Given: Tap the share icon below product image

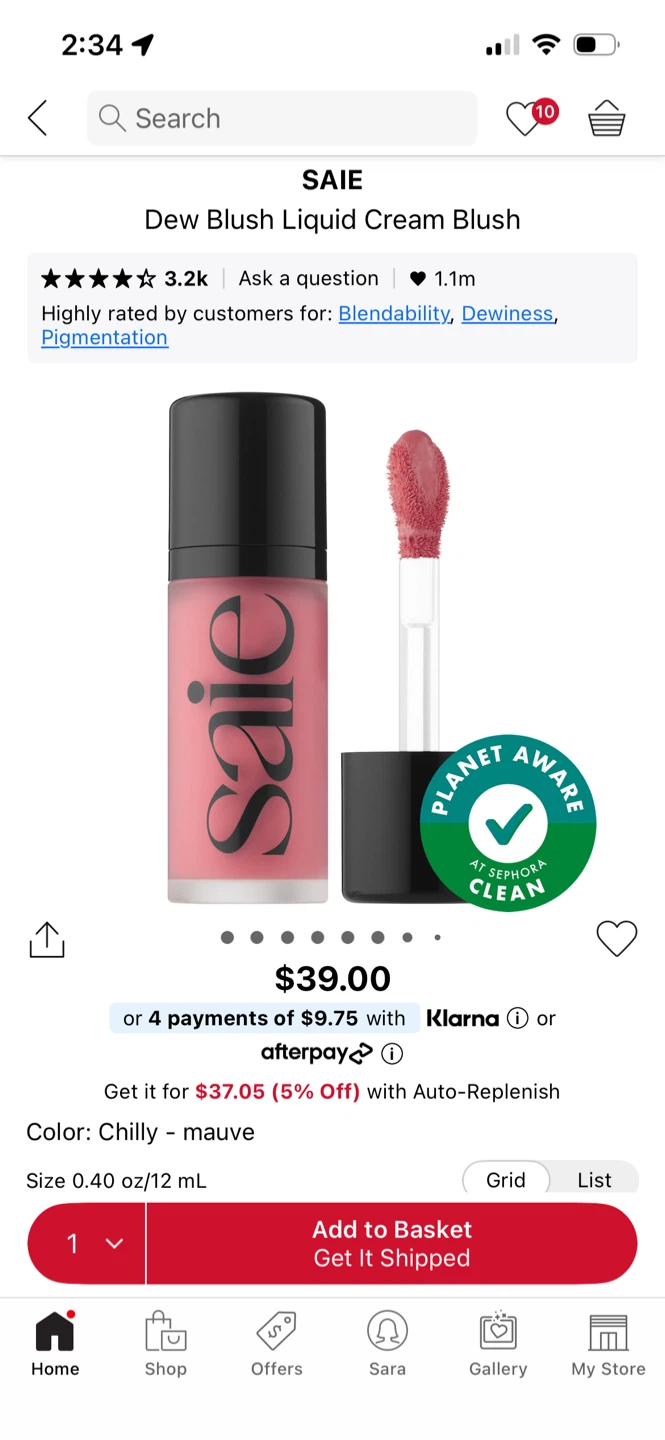Looking at the screenshot, I should tap(47, 939).
